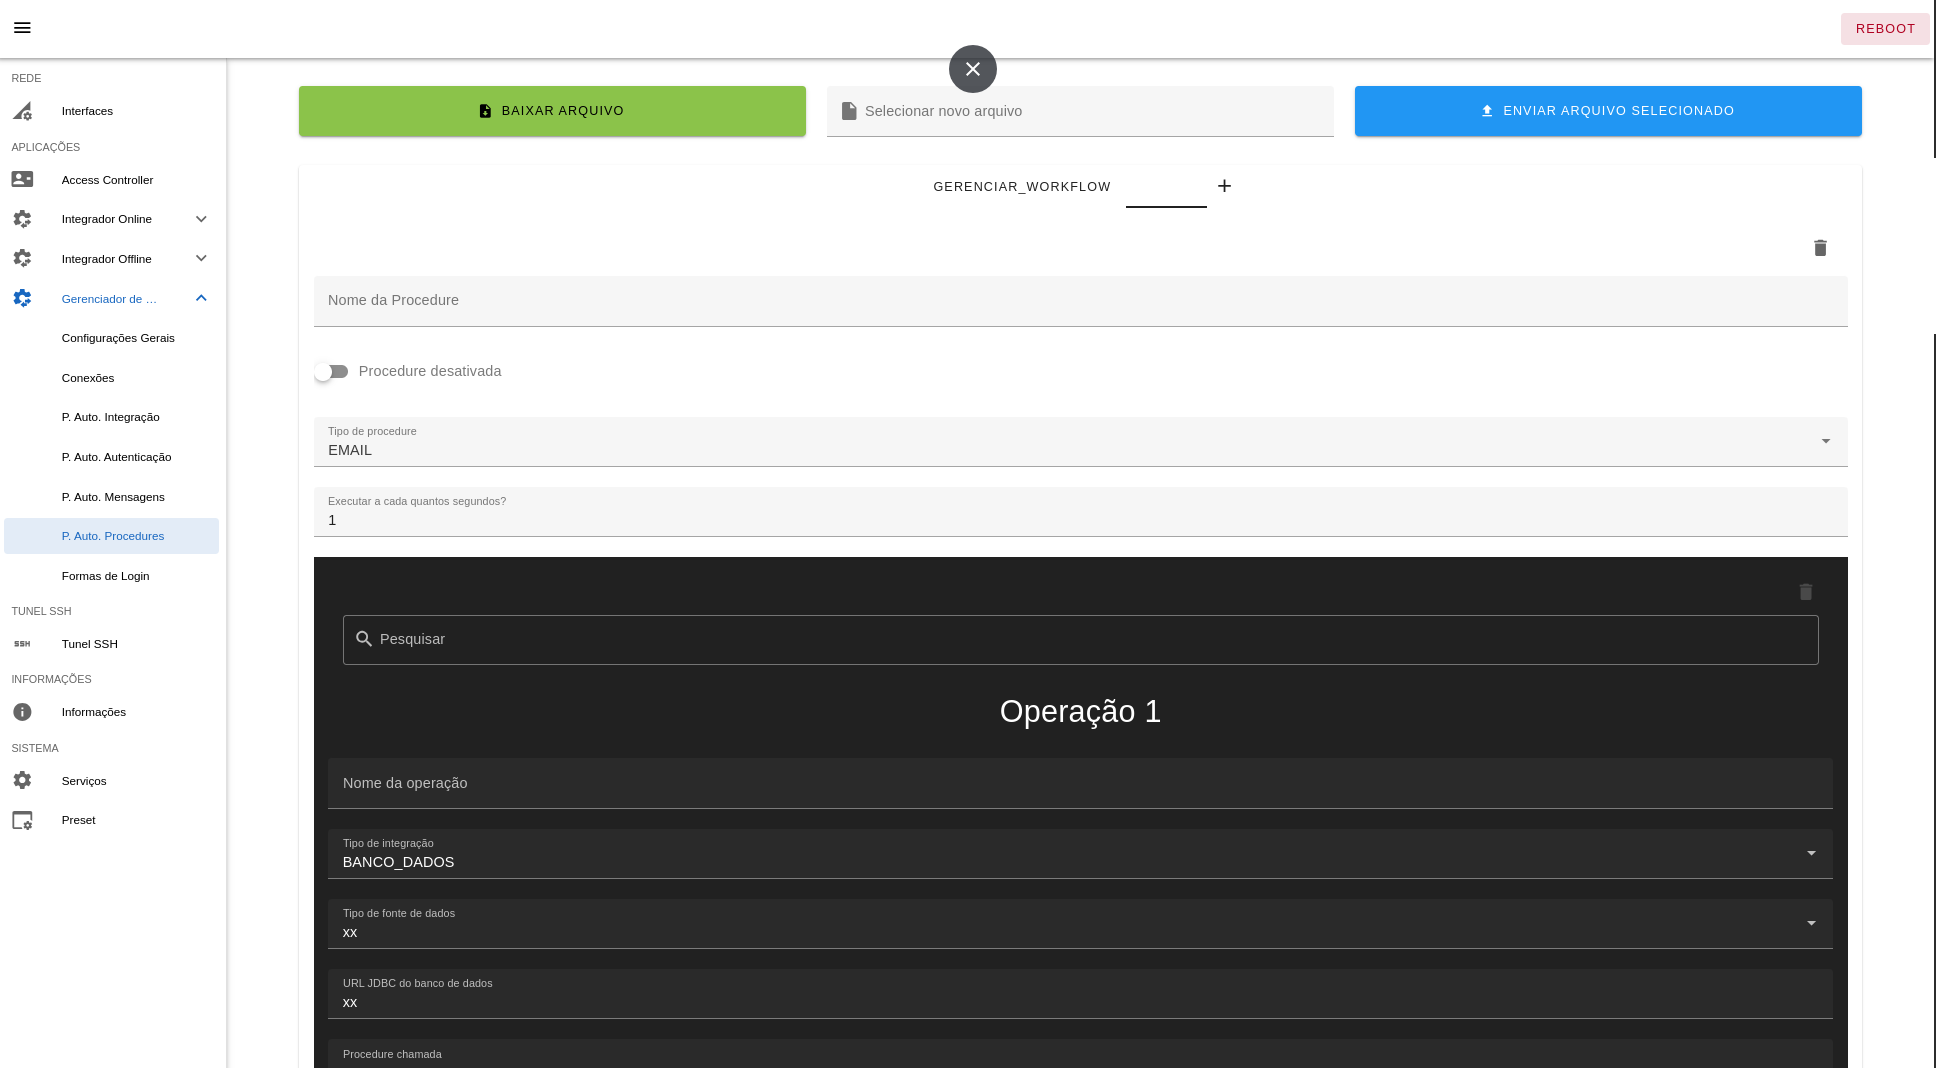Click the Baixar Arquivo button
This screenshot has height=1068, width=1936.
coord(552,111)
